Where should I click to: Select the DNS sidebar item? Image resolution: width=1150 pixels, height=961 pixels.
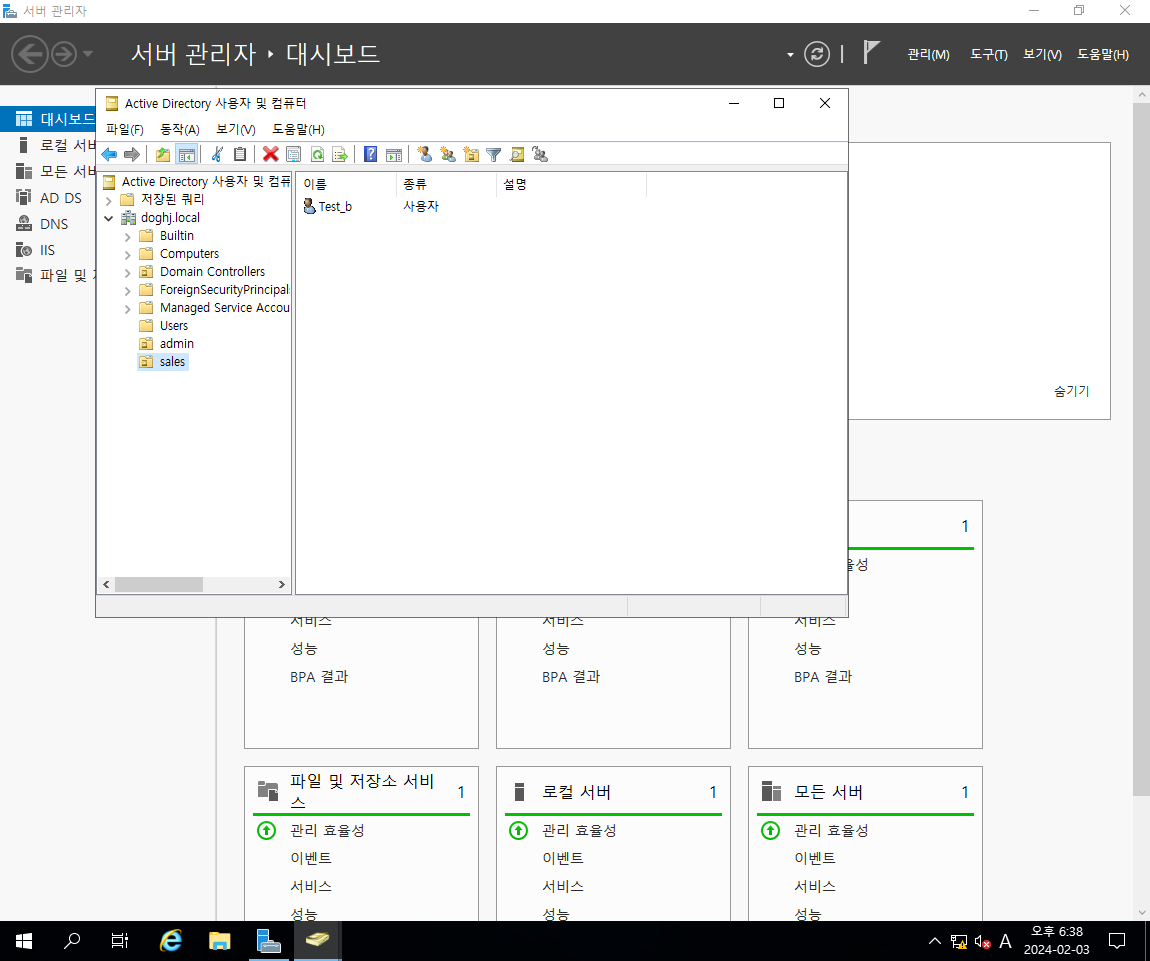pos(54,224)
